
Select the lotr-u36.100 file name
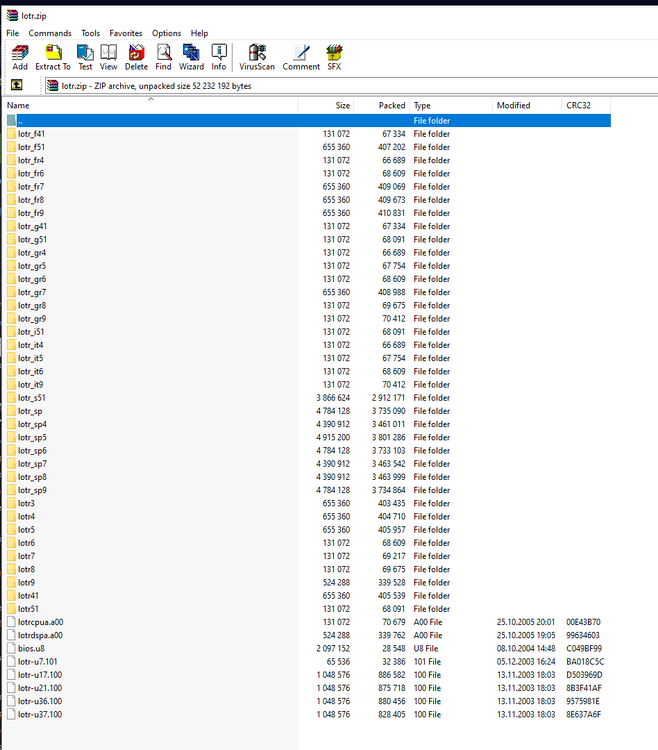[x=40, y=701]
